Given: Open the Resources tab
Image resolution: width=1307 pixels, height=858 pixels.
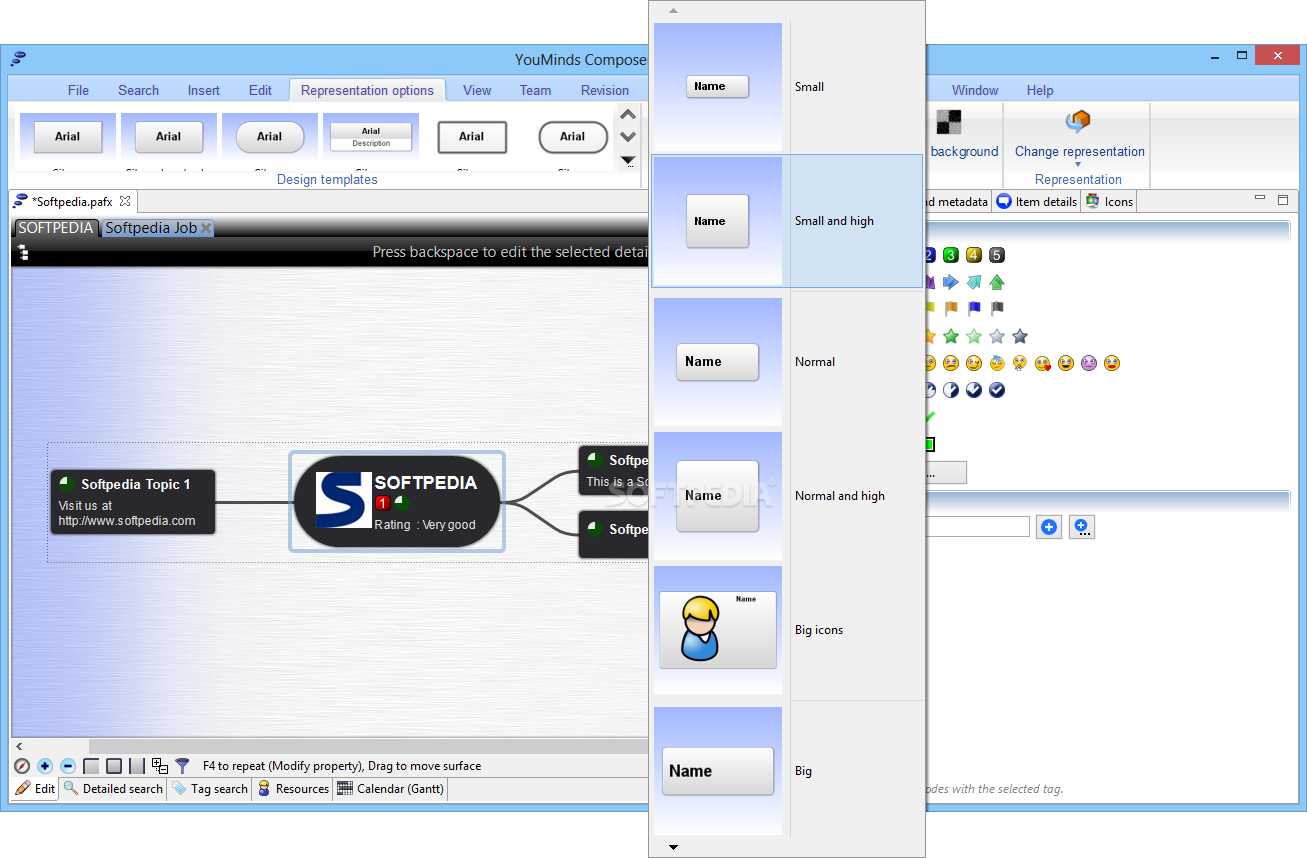Looking at the screenshot, I should coord(293,789).
